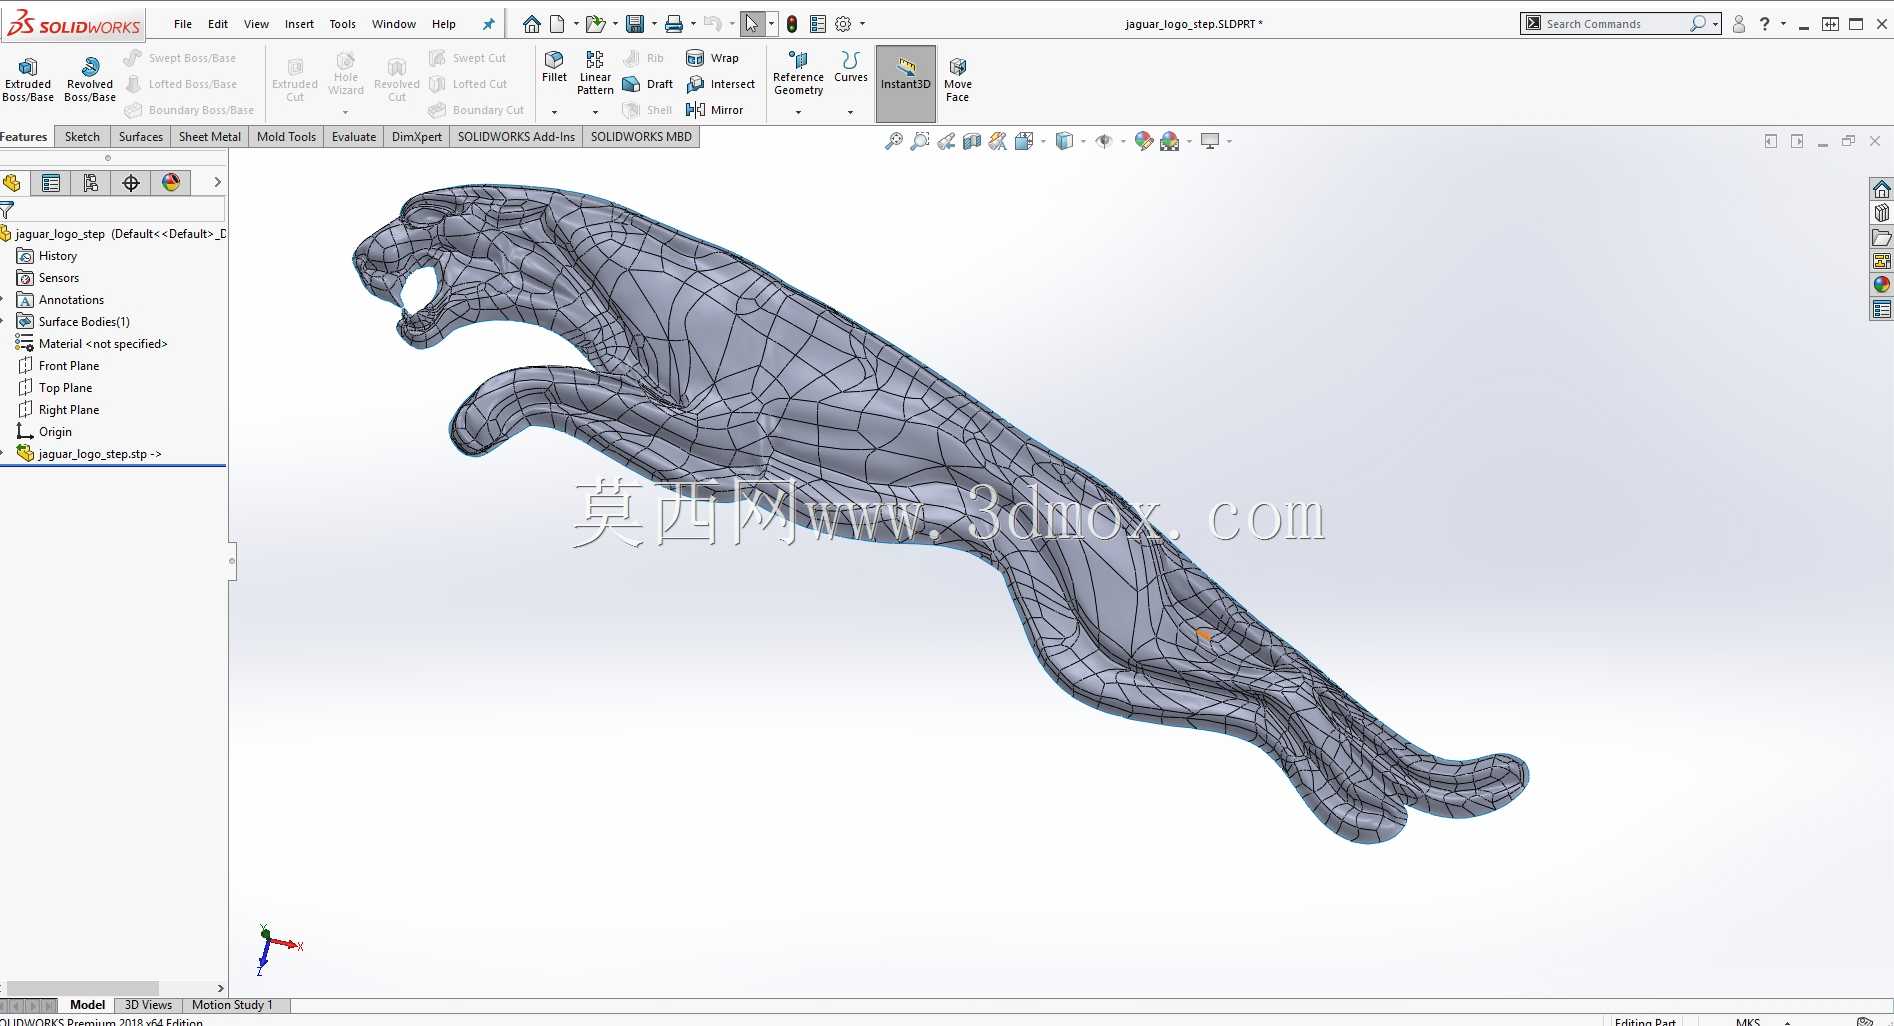Click the Options gear icon
The width and height of the screenshot is (1894, 1026).
point(844,24)
